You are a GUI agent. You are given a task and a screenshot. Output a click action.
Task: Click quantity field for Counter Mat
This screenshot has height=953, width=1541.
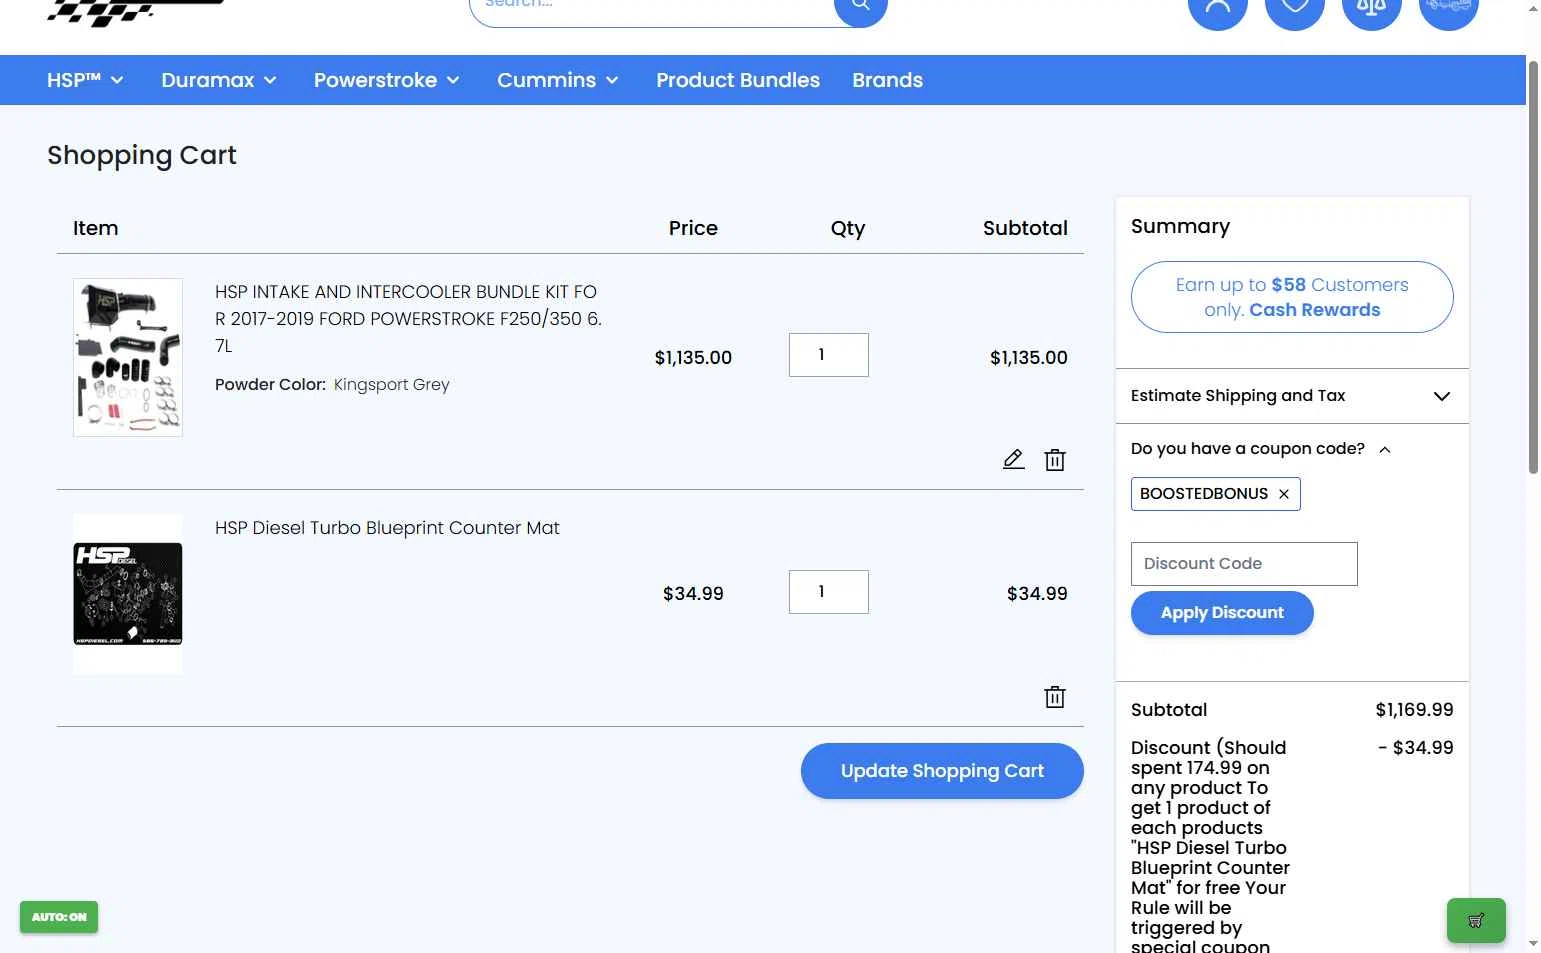pos(829,592)
